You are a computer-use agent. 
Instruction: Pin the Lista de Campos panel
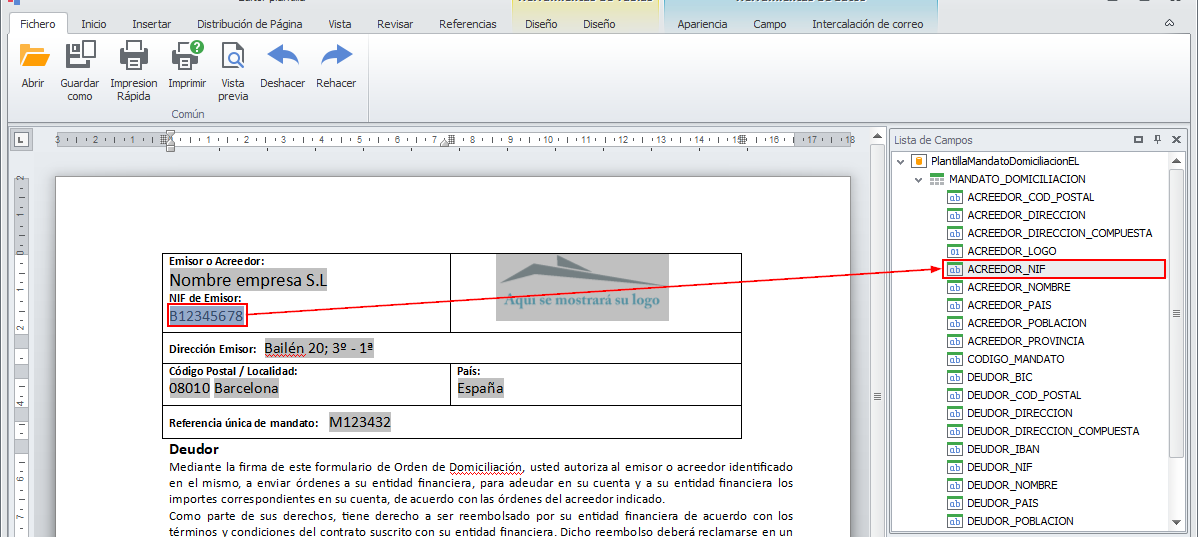click(1158, 140)
